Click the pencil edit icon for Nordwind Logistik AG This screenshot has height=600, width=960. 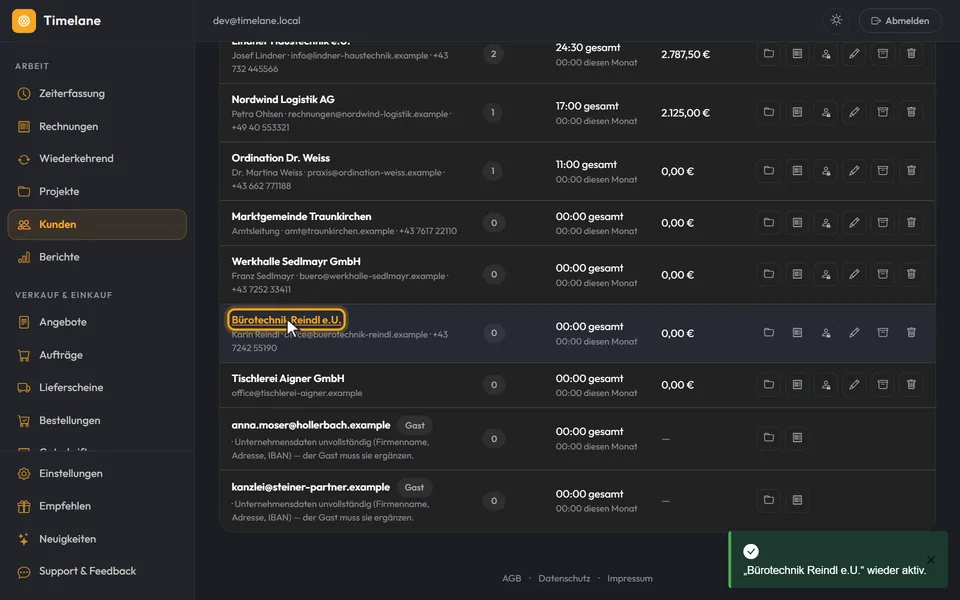click(854, 112)
